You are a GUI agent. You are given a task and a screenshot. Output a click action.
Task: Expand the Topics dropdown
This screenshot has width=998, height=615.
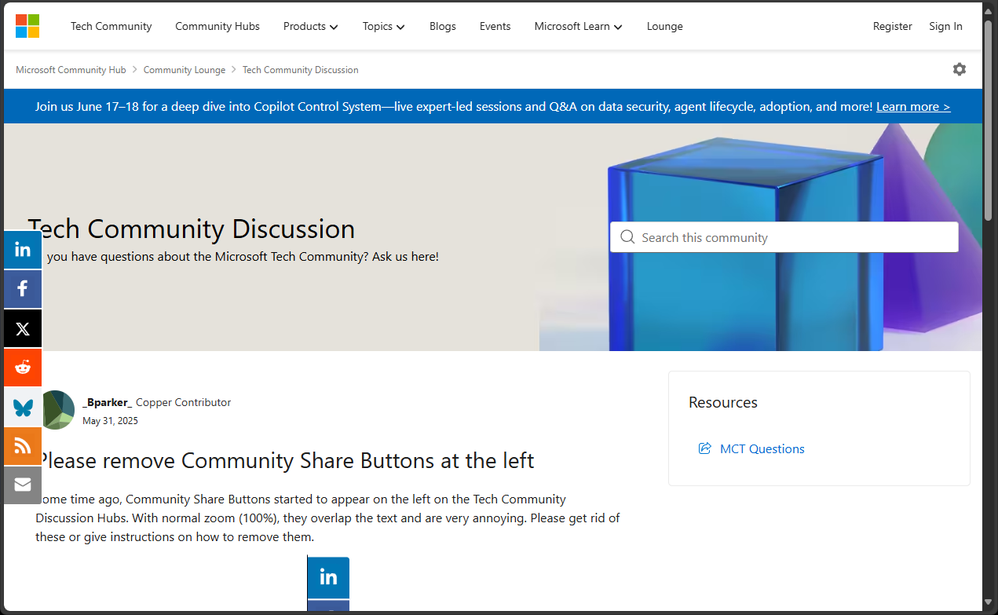click(x=384, y=26)
